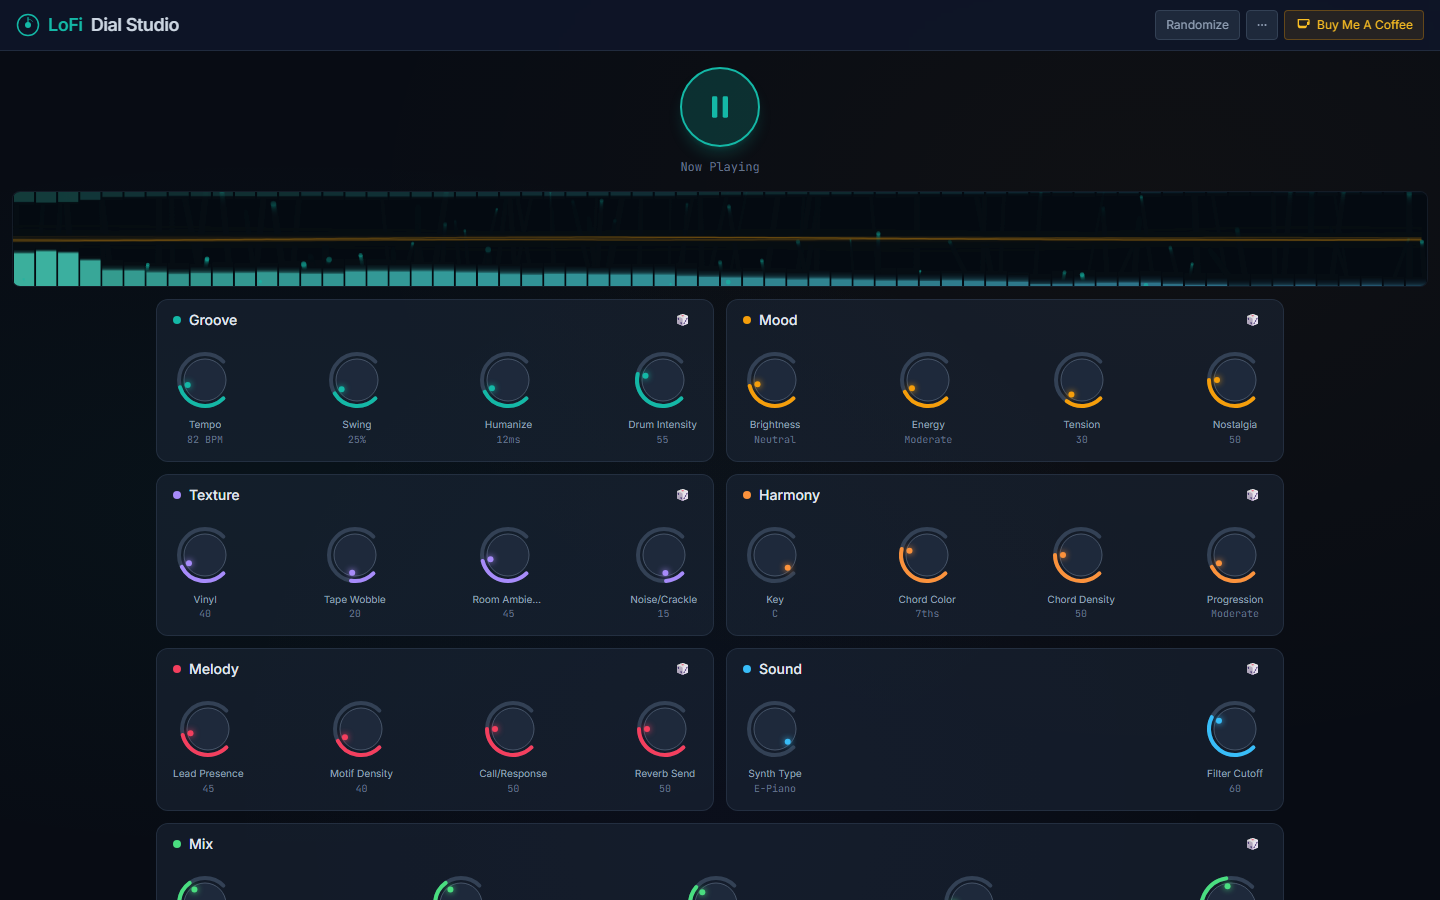Click the Reverb Send knob
The image size is (1440, 900).
pos(665,729)
